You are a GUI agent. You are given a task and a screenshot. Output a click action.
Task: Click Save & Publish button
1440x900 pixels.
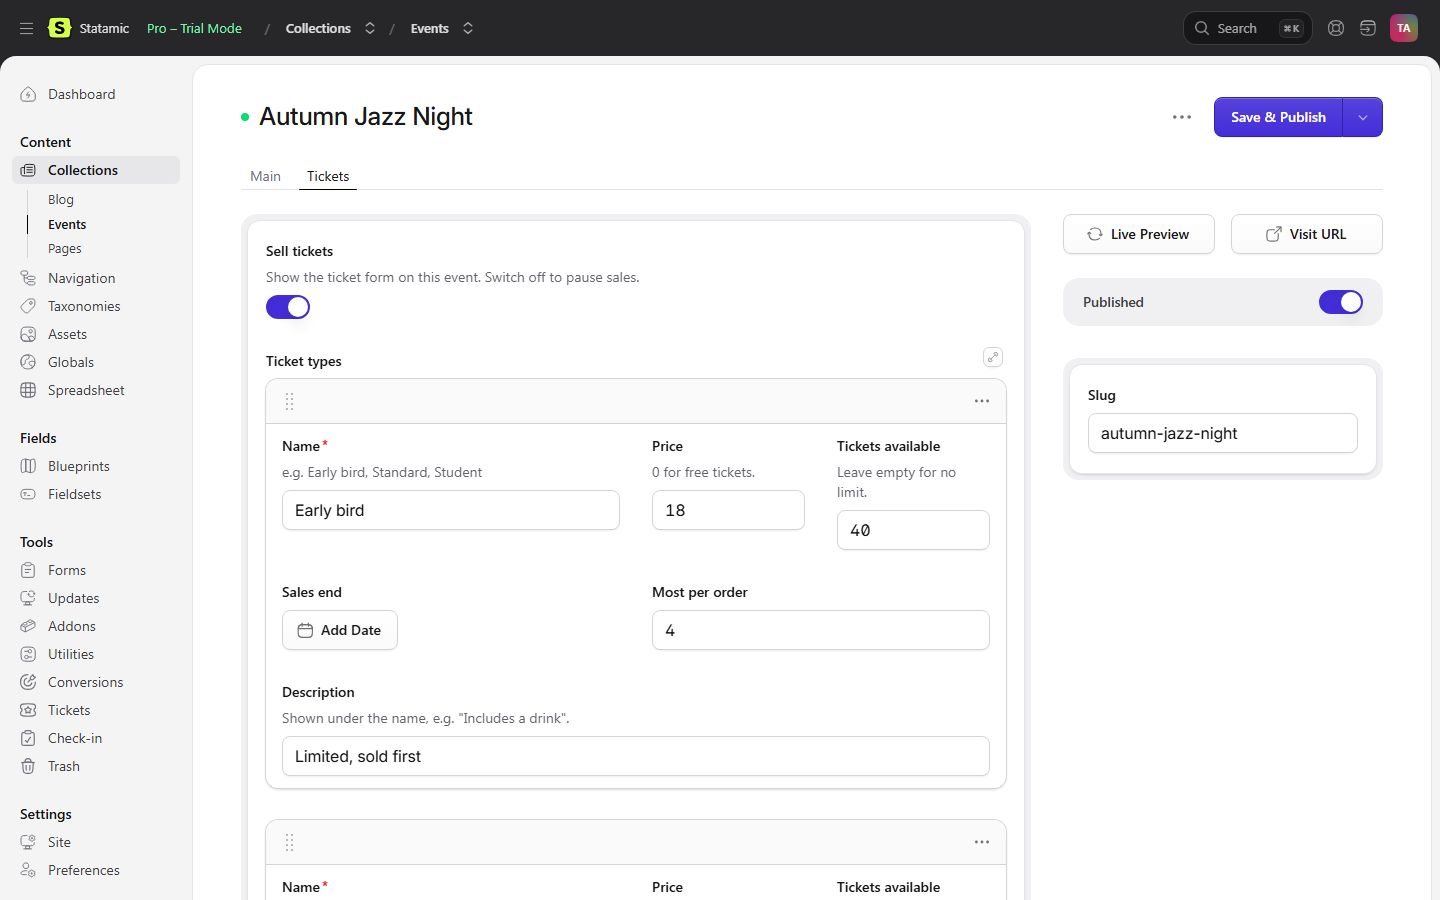point(1278,117)
